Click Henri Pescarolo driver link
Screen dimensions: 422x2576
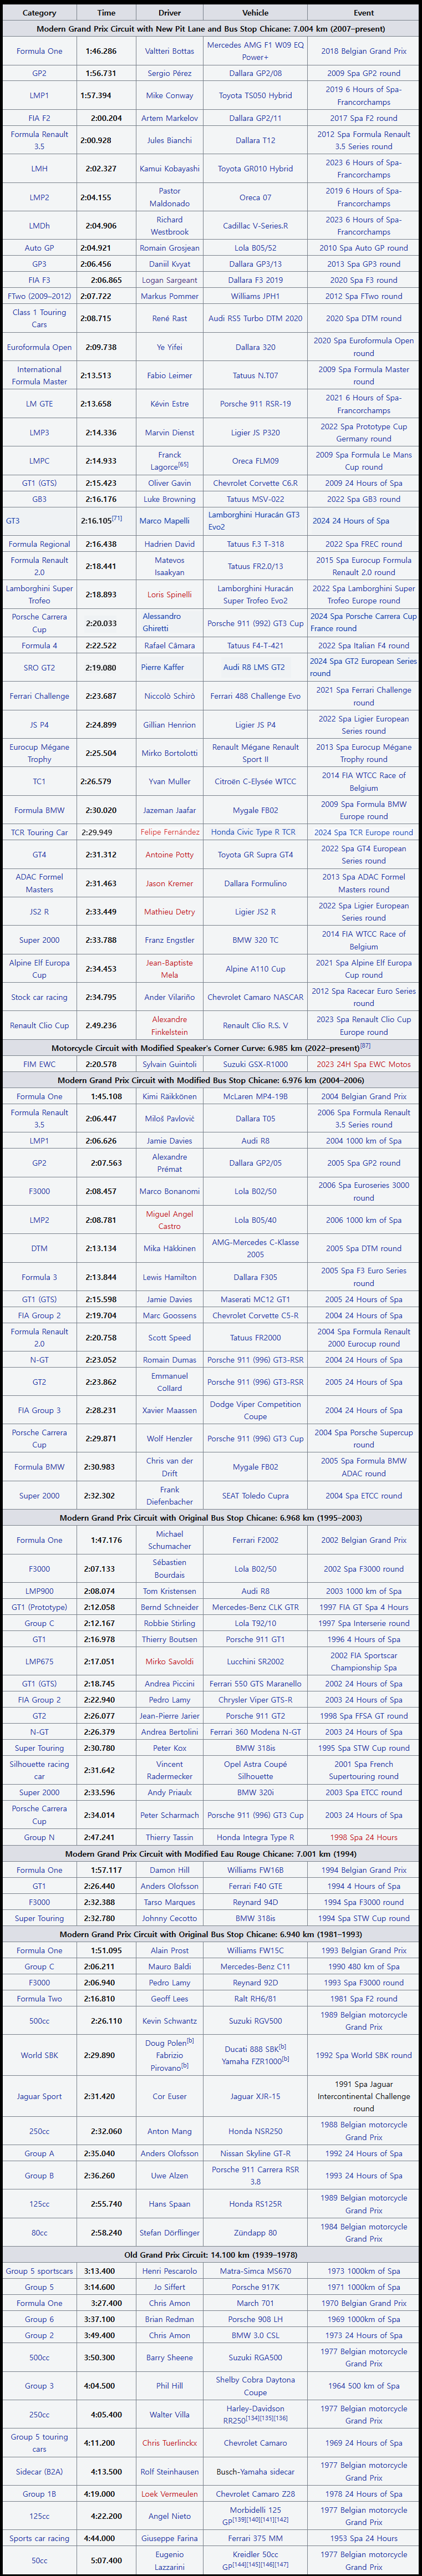tap(170, 2271)
